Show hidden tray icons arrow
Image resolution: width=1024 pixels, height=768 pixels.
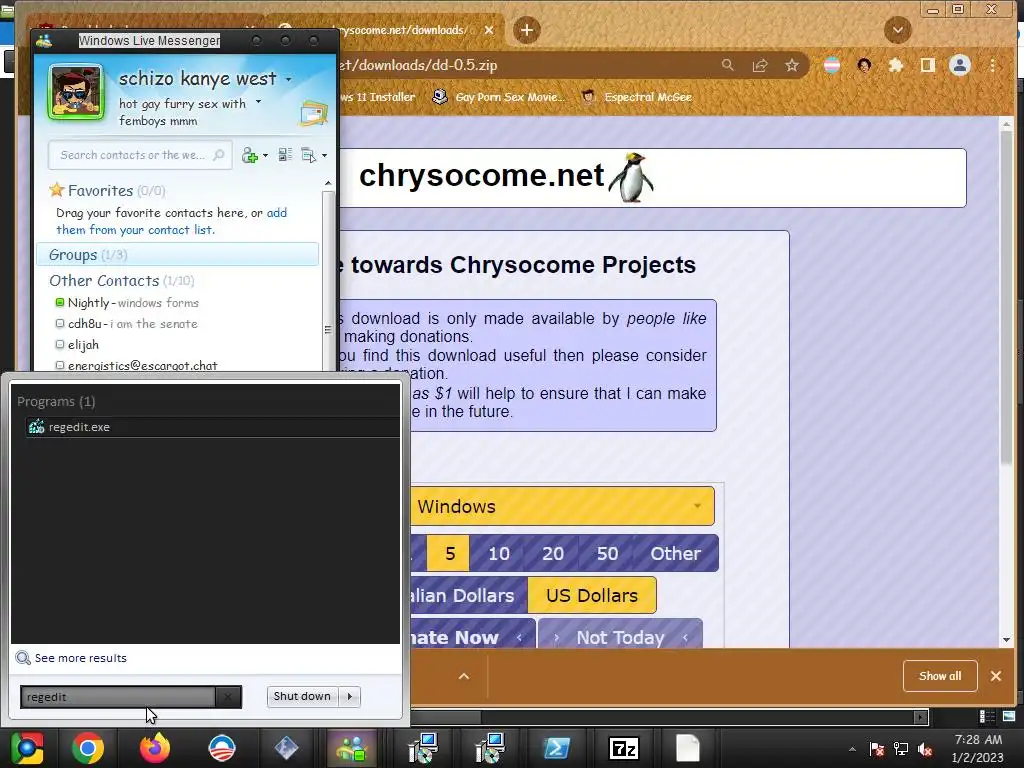click(852, 749)
